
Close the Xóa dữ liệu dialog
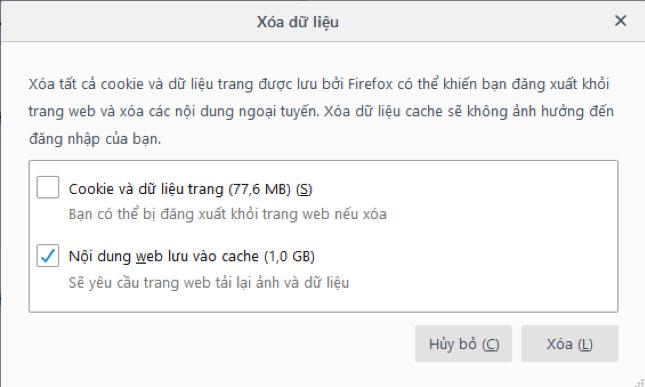point(620,21)
